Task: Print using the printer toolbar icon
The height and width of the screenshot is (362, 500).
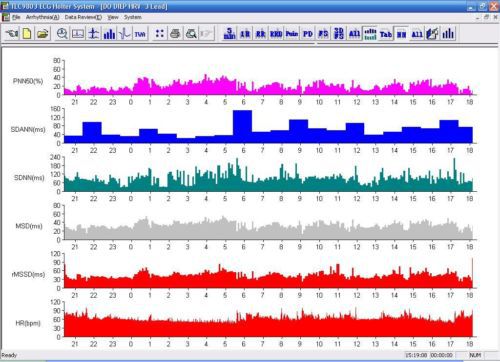Action: pyautogui.click(x=175, y=34)
